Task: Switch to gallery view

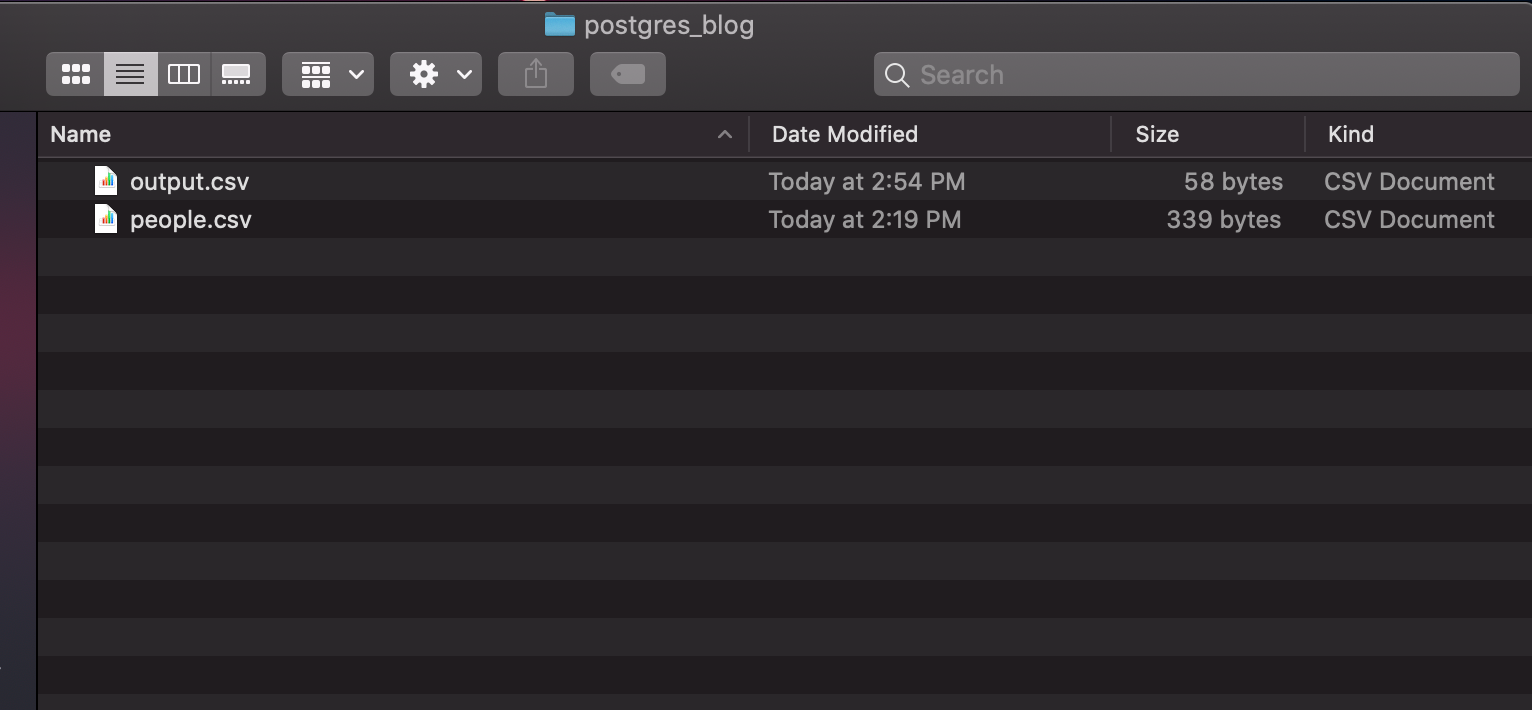Action: point(237,74)
